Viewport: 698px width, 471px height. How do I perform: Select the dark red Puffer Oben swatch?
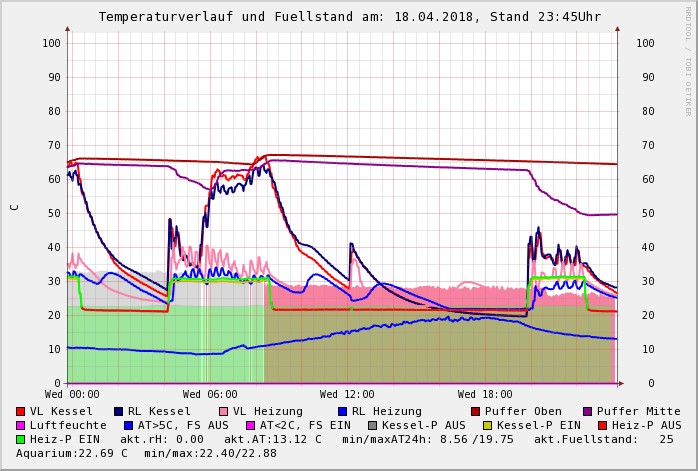[476, 411]
